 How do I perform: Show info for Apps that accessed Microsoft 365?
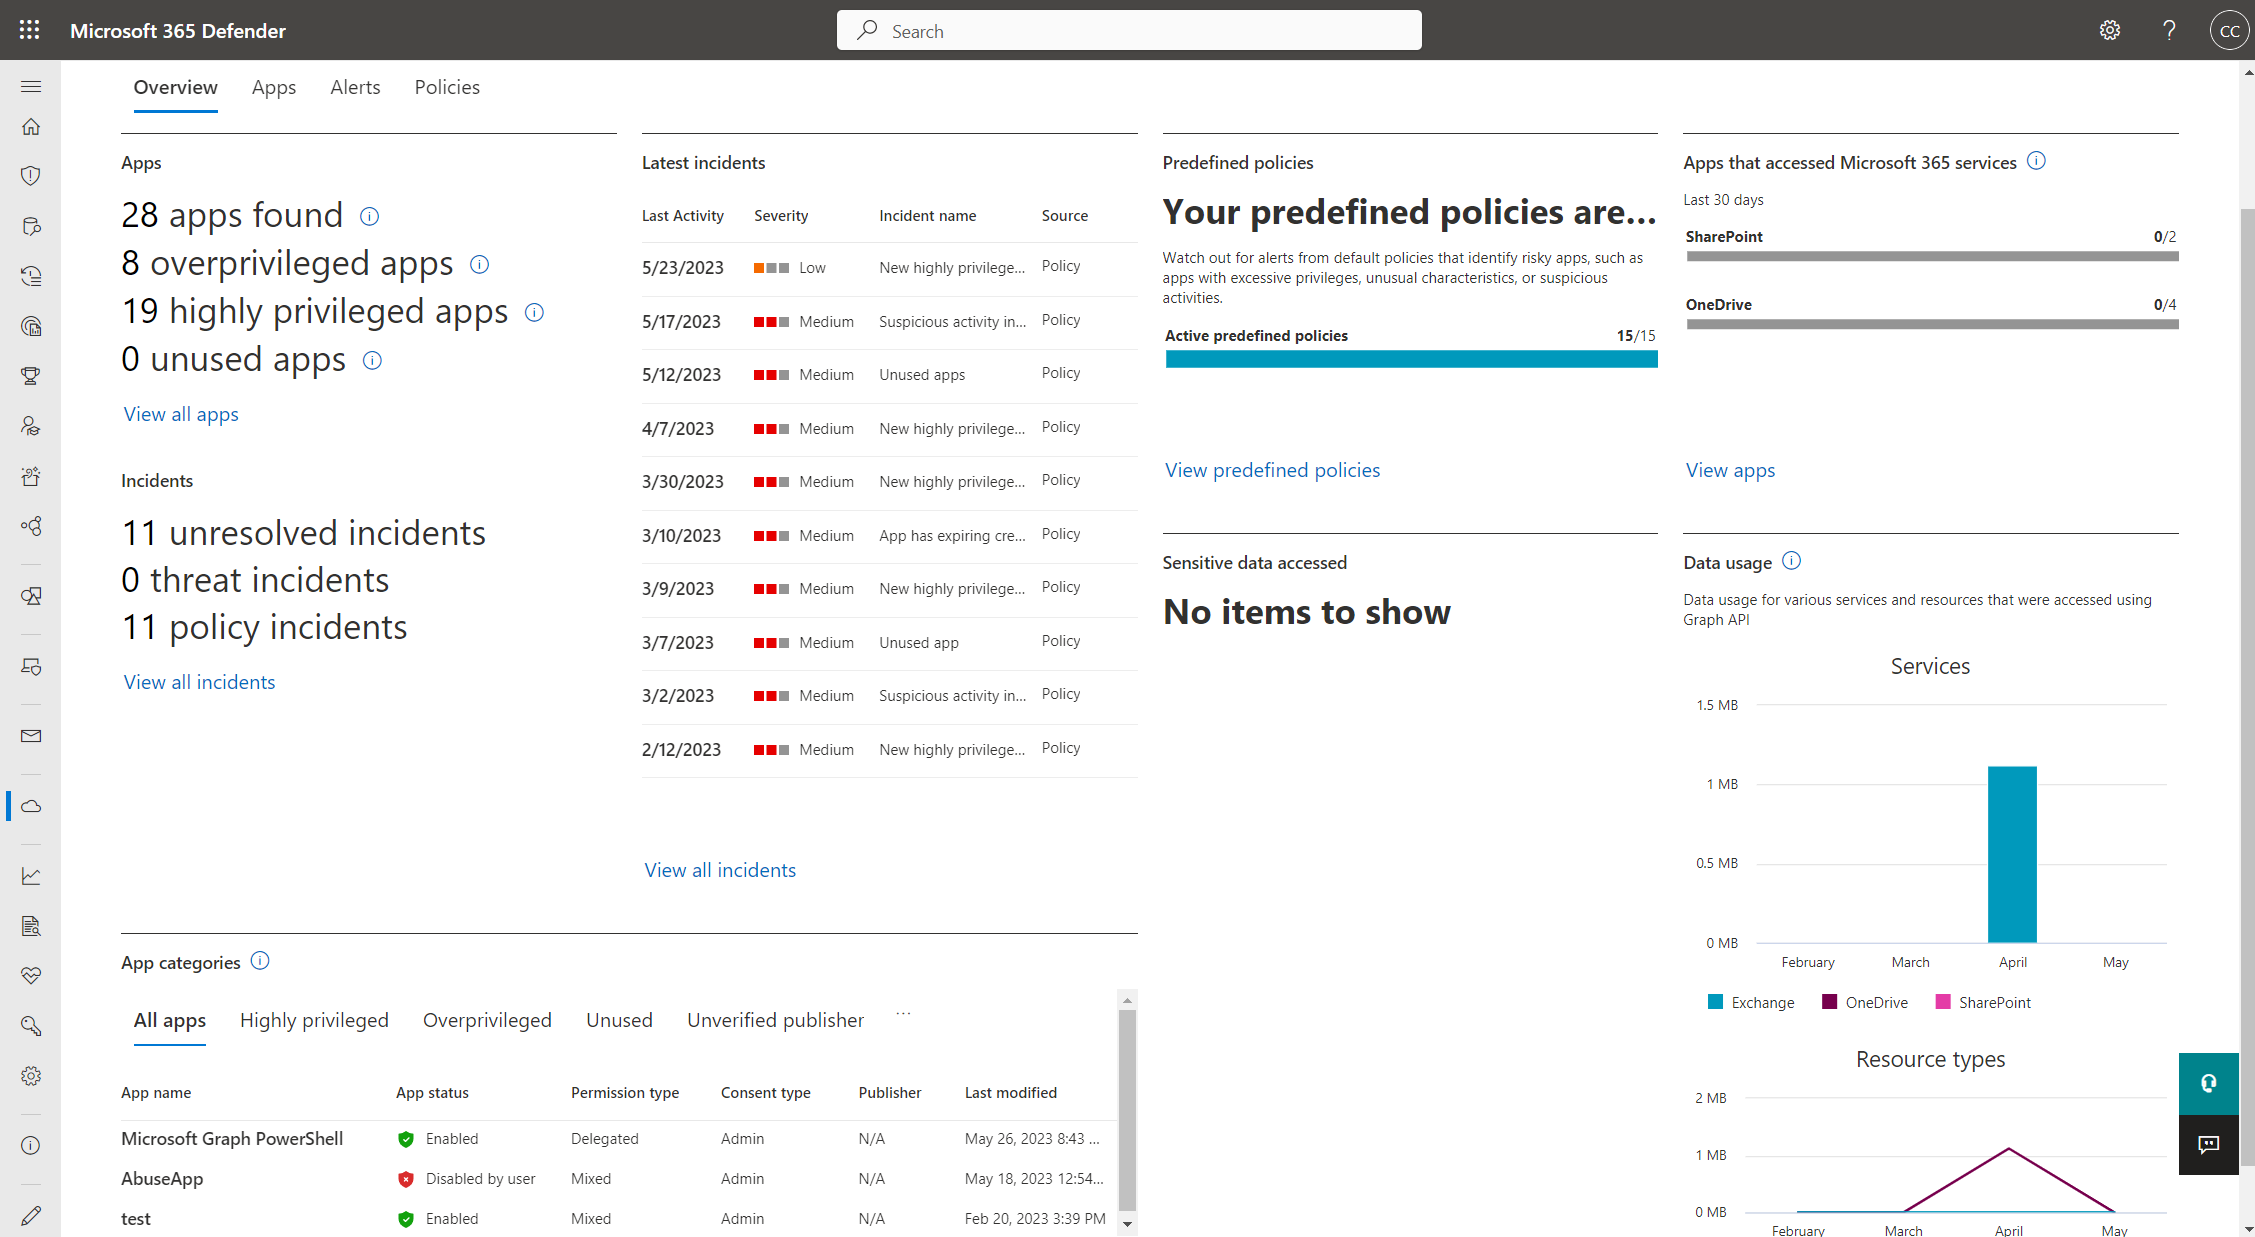pos(2036,160)
